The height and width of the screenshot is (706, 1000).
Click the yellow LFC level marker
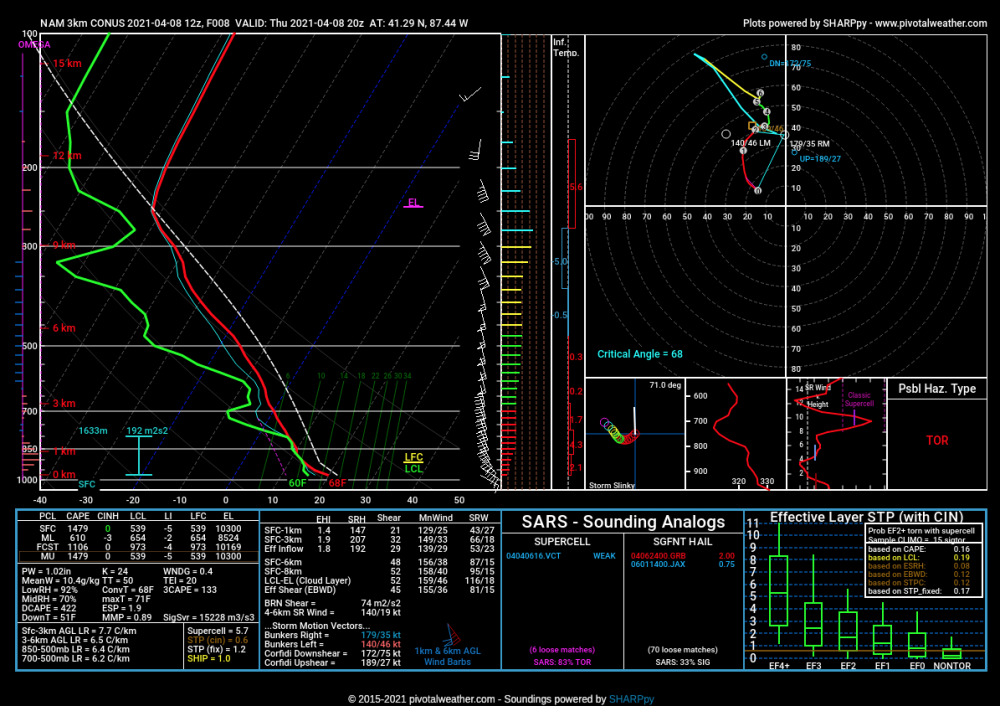click(413, 458)
